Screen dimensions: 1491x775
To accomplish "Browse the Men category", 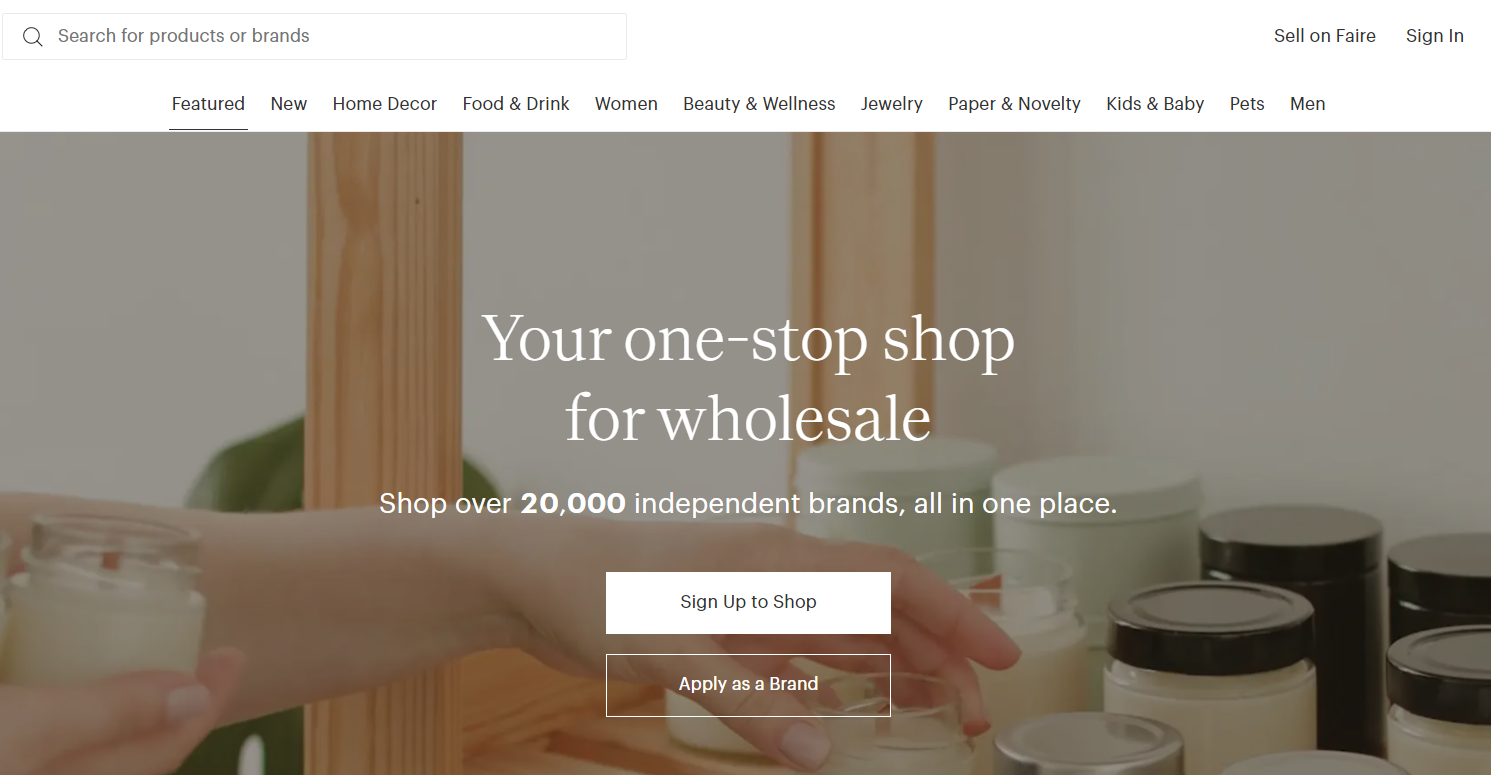I will click(x=1307, y=104).
